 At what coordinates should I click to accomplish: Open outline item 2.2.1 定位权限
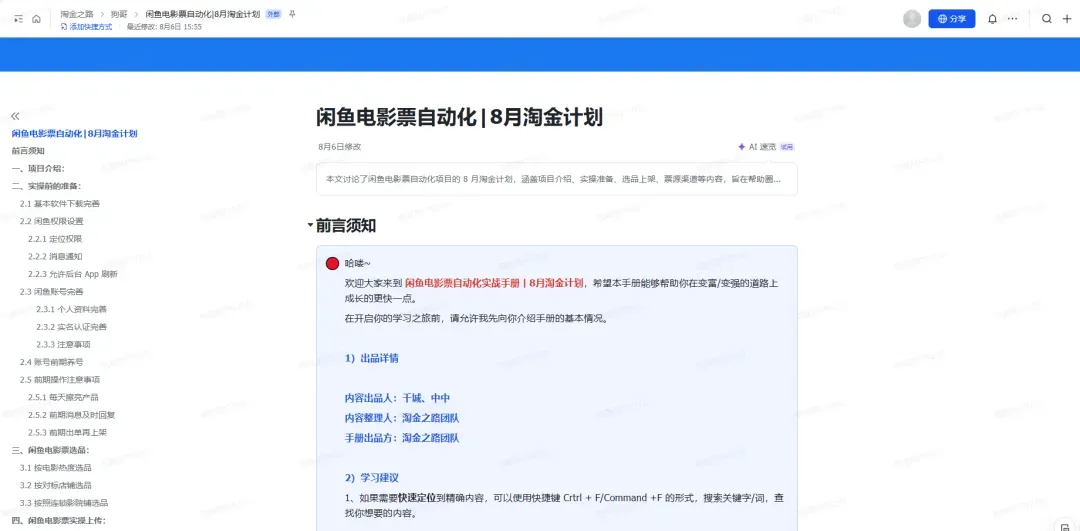55,239
